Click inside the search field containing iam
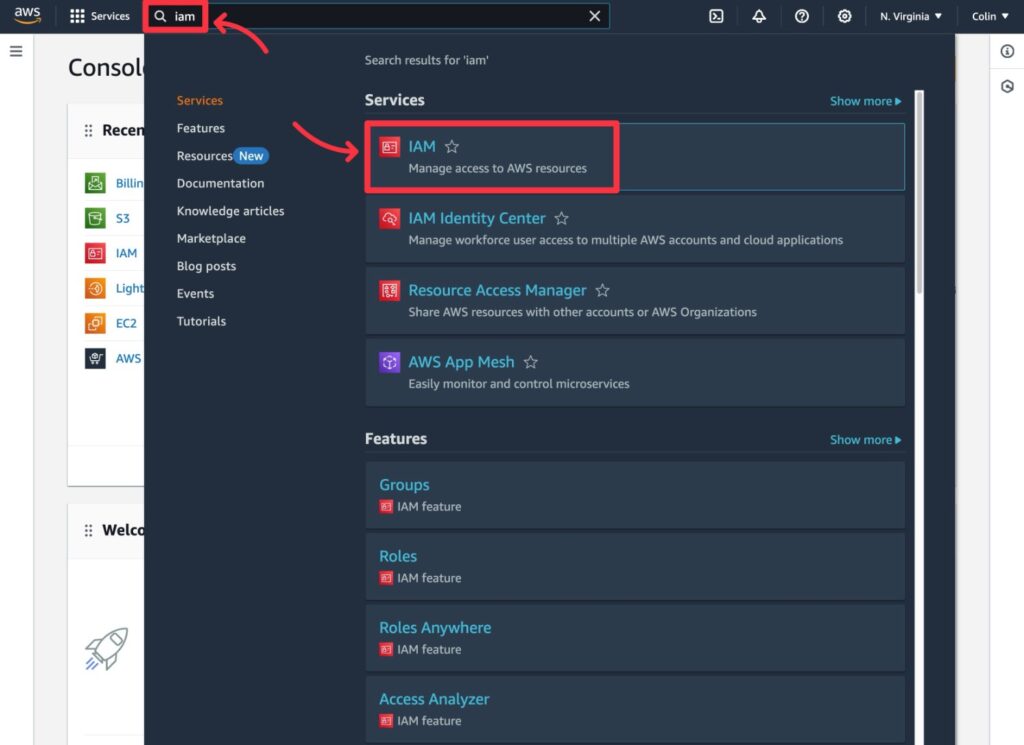1024x745 pixels. 380,16
